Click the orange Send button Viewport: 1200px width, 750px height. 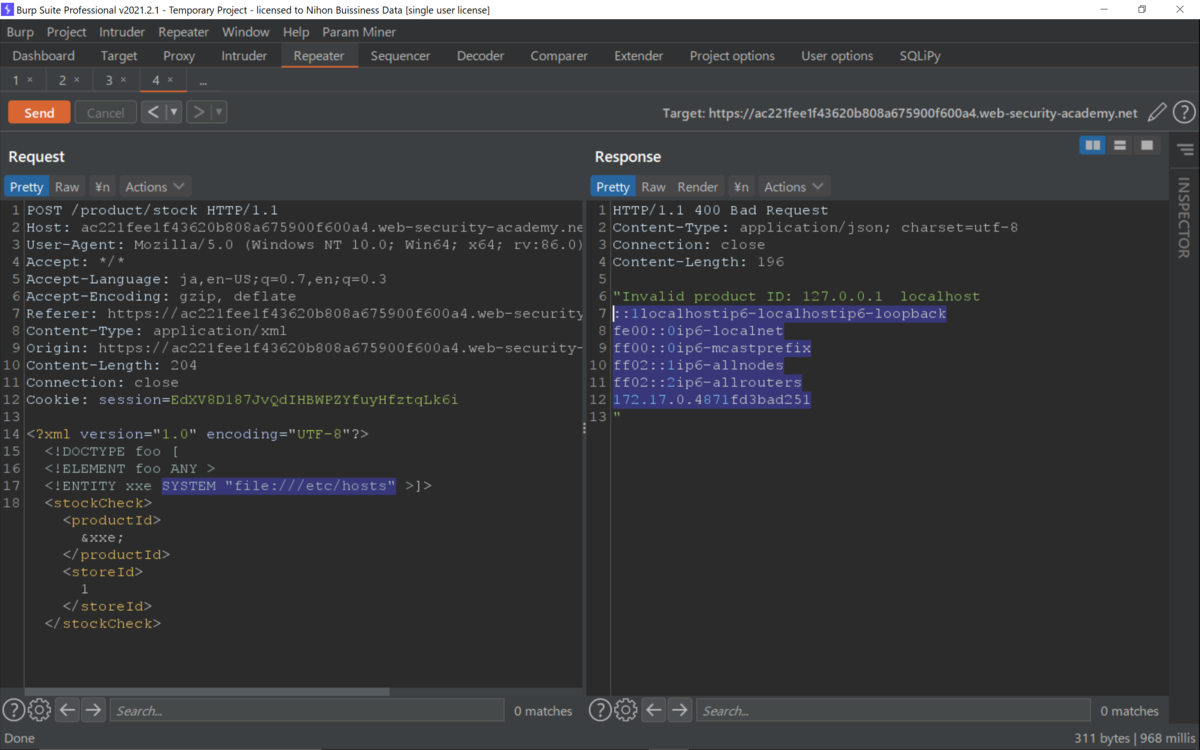point(39,112)
